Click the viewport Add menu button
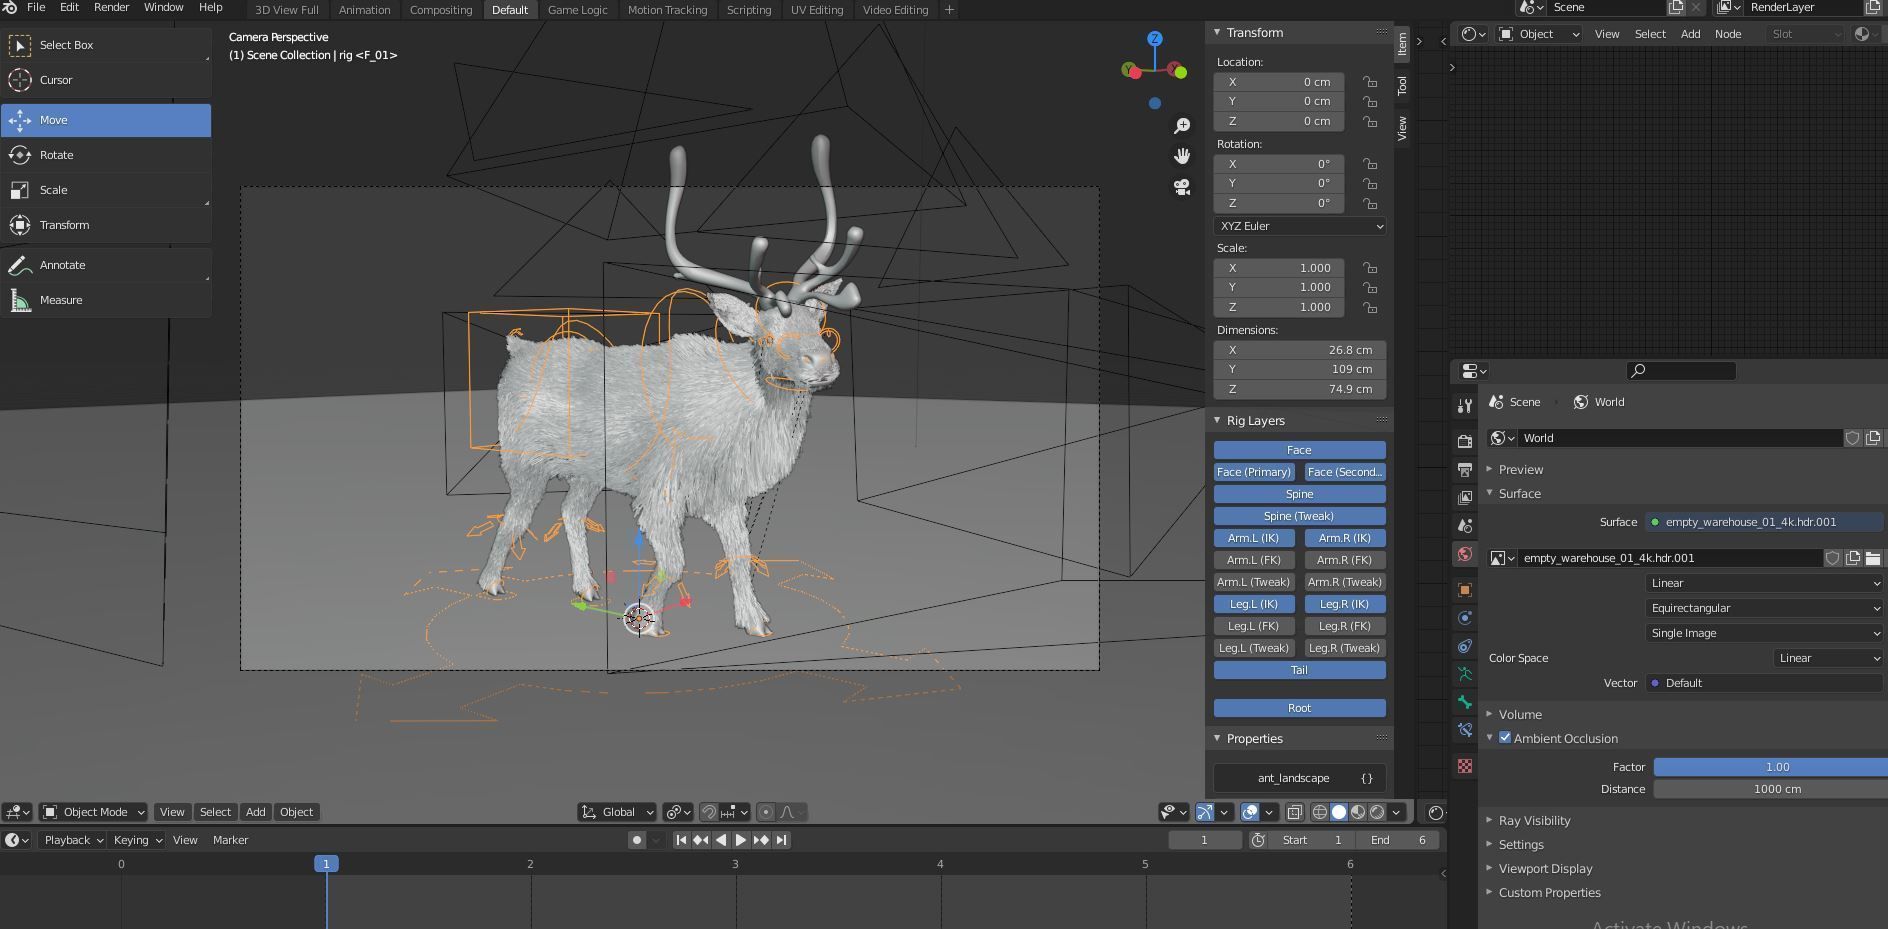Screen dimensions: 1888x929 [x=255, y=812]
